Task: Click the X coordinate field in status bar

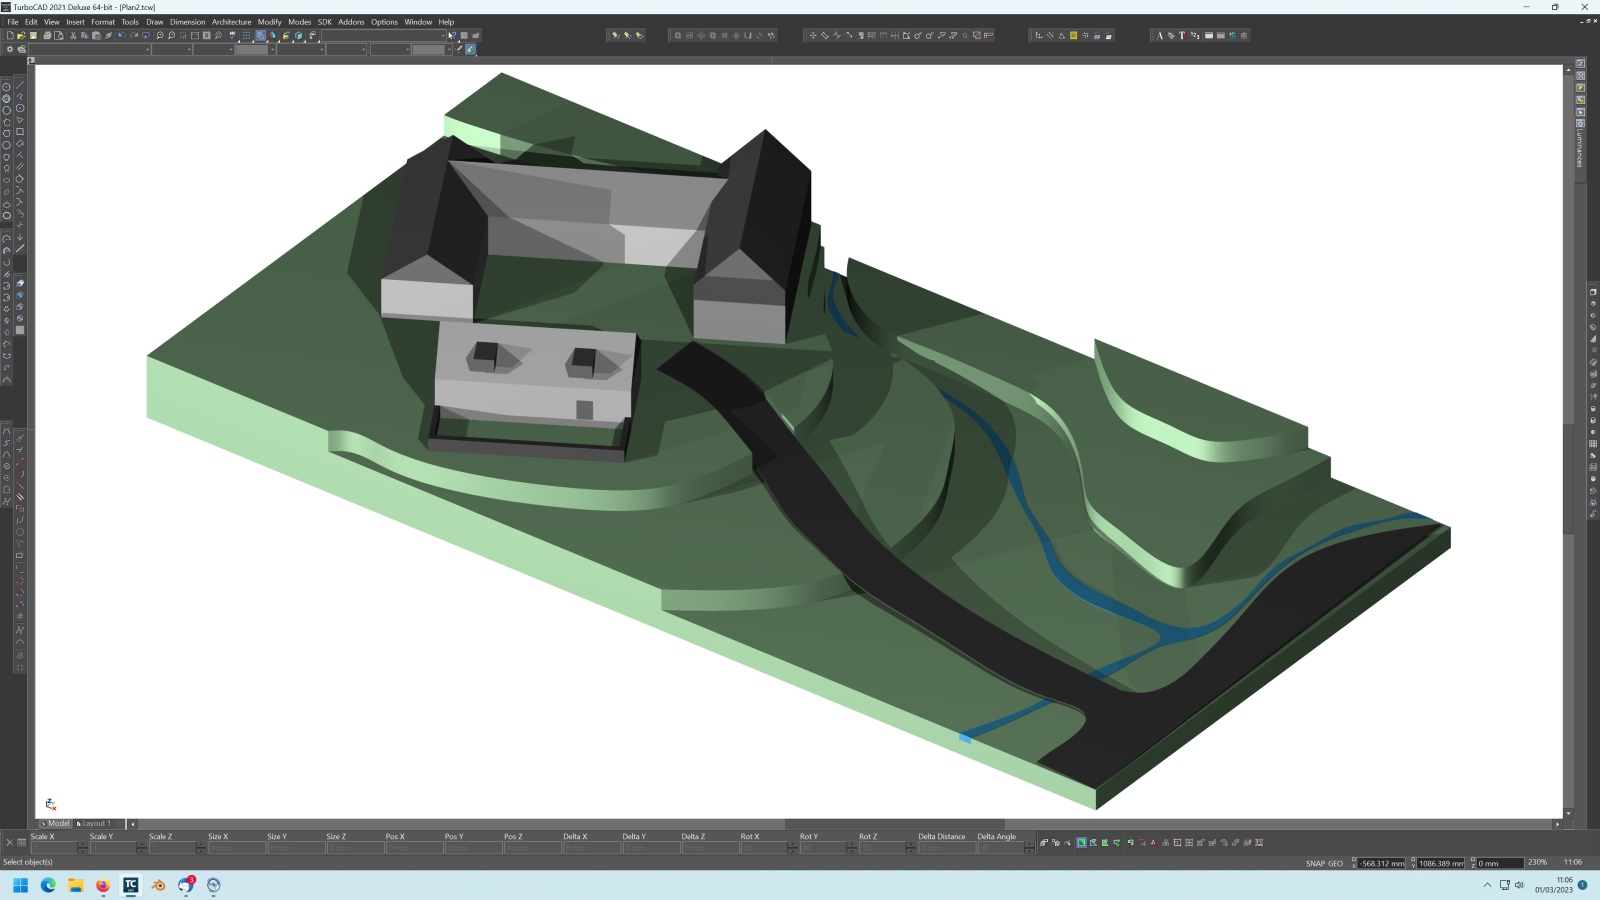Action: (x=1382, y=863)
